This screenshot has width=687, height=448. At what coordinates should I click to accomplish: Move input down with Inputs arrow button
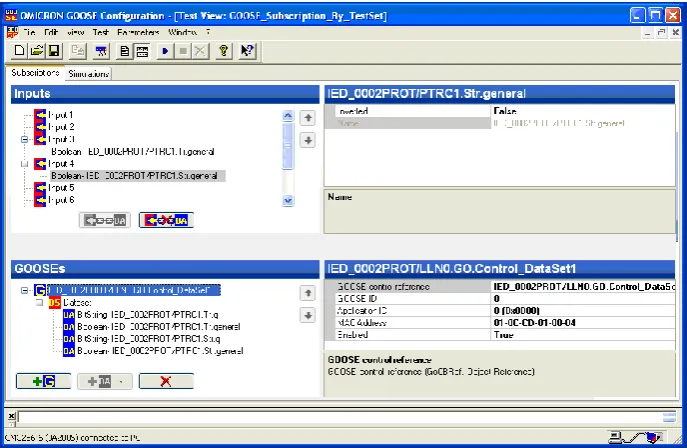point(308,141)
